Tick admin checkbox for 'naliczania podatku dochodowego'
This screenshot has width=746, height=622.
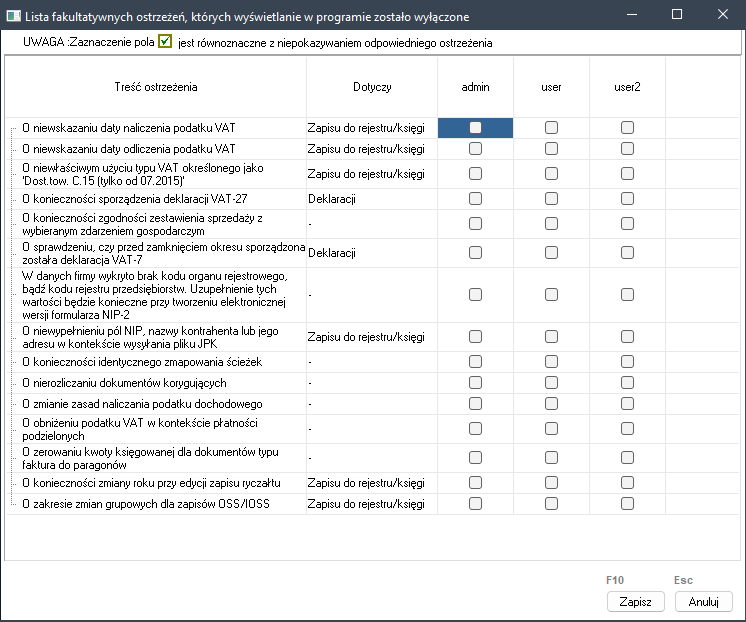pyautogui.click(x=475, y=404)
